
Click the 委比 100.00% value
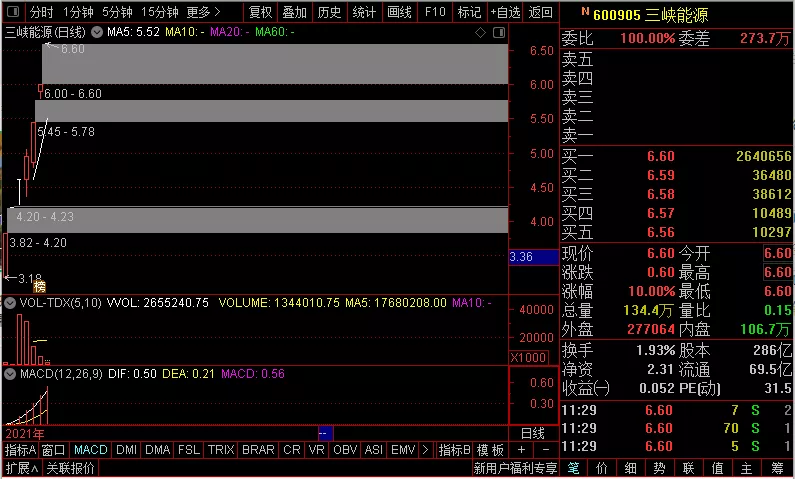coord(647,39)
